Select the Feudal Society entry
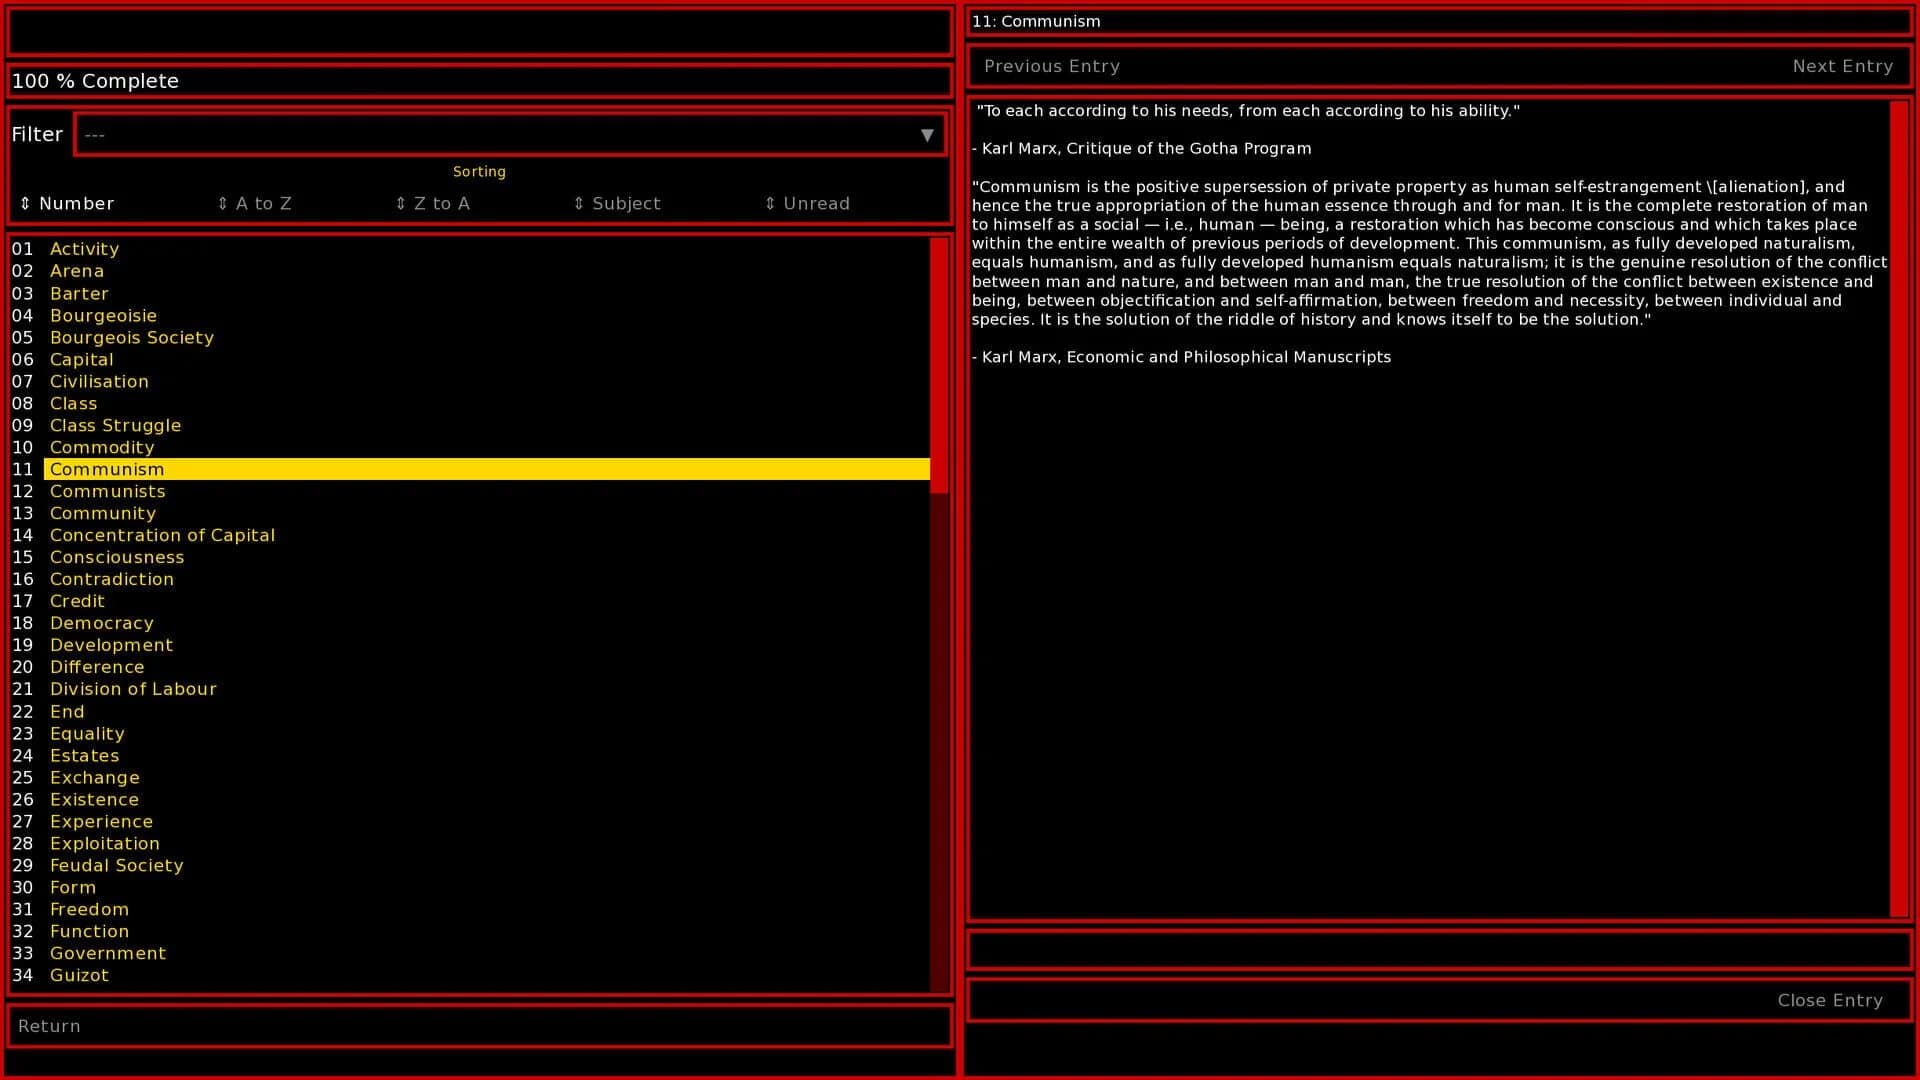Screen dimensions: 1920x1080 [116, 865]
